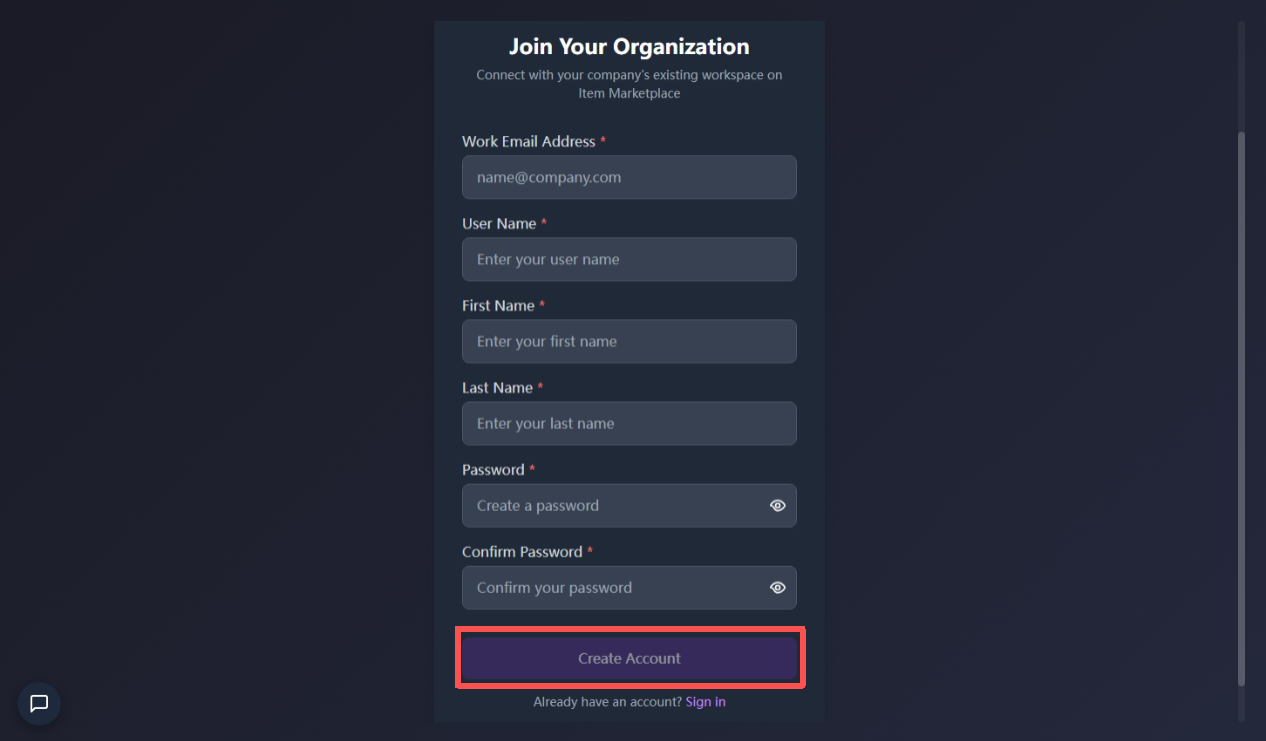Screen dimensions: 1266x741
Task: Toggle visibility of the Confirm Password field
Action: pyautogui.click(x=777, y=588)
